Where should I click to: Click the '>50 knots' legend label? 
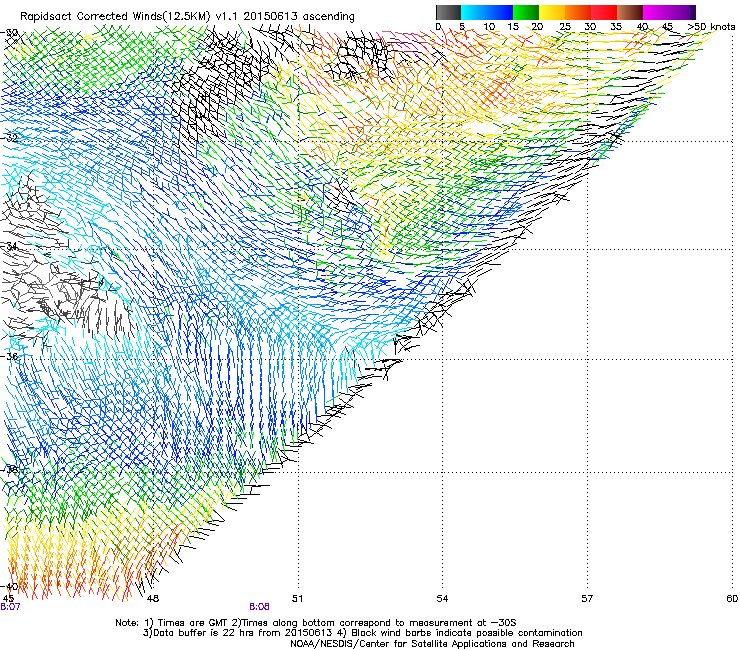click(711, 27)
